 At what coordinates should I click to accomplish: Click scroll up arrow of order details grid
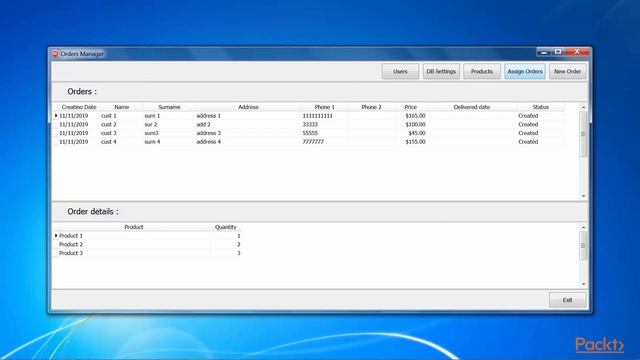click(x=583, y=227)
